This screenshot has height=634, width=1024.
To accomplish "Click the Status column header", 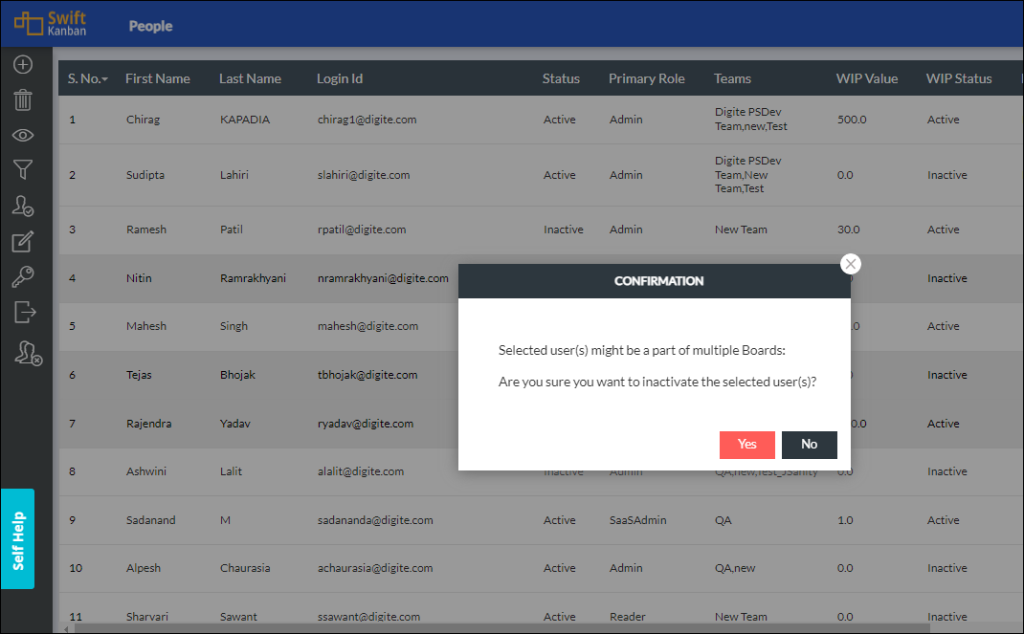I will pyautogui.click(x=561, y=78).
